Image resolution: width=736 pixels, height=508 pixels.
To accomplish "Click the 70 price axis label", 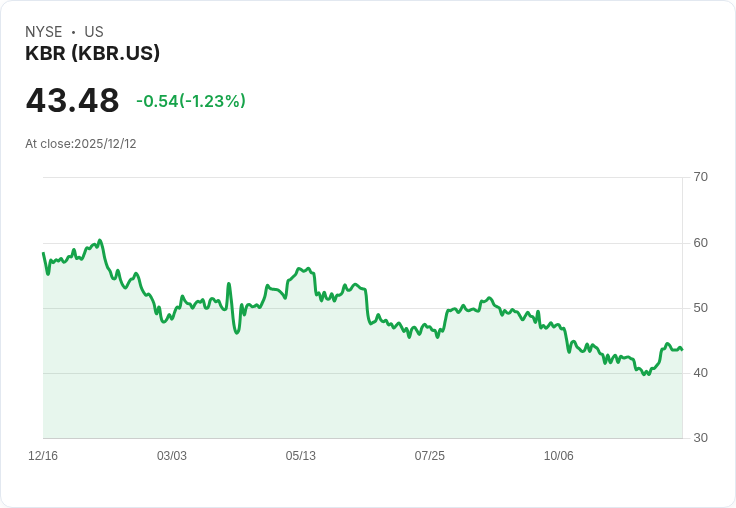I will tap(700, 177).
